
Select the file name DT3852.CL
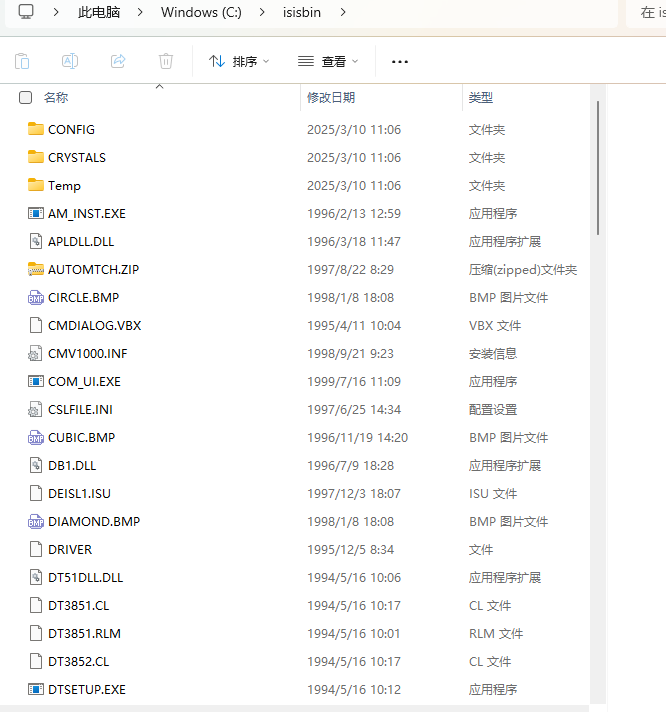coord(79,662)
